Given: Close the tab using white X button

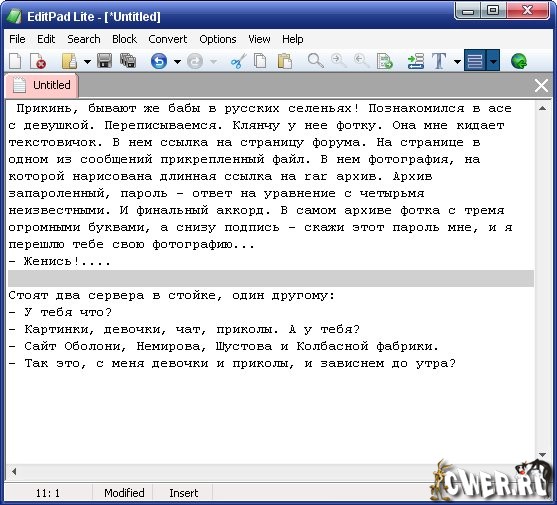Looking at the screenshot, I should (541, 86).
